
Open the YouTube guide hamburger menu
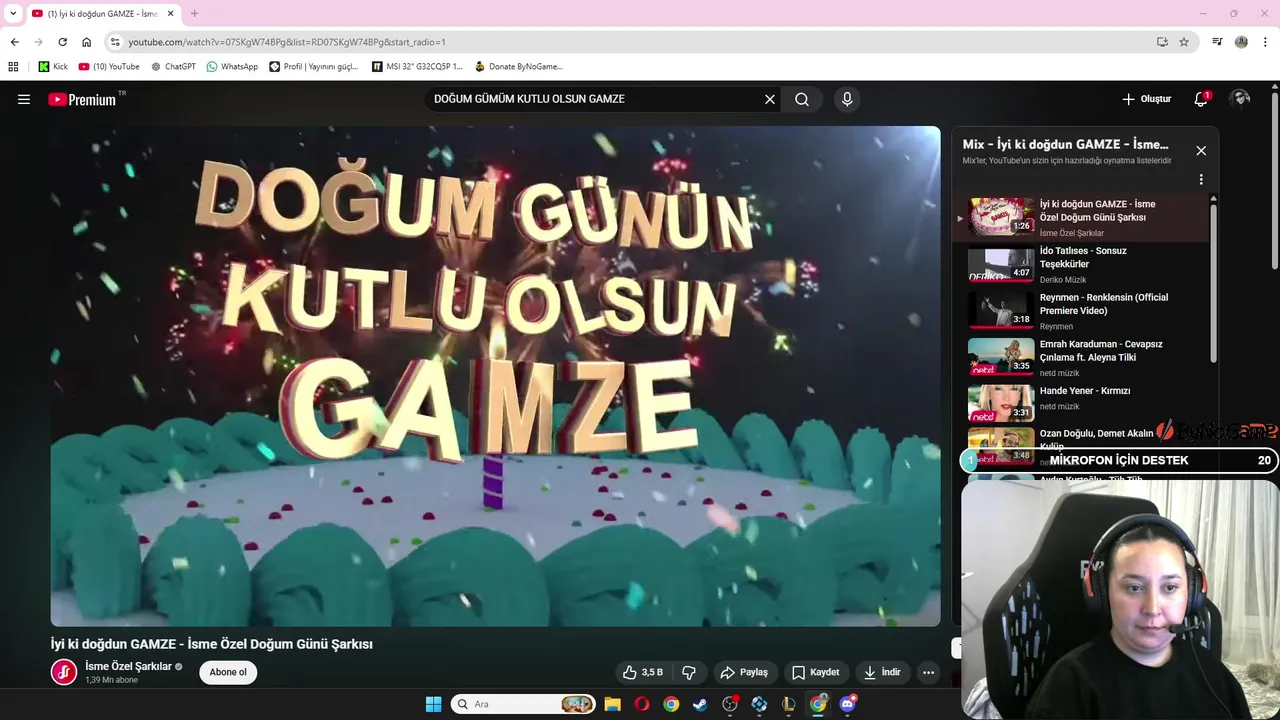(24, 99)
